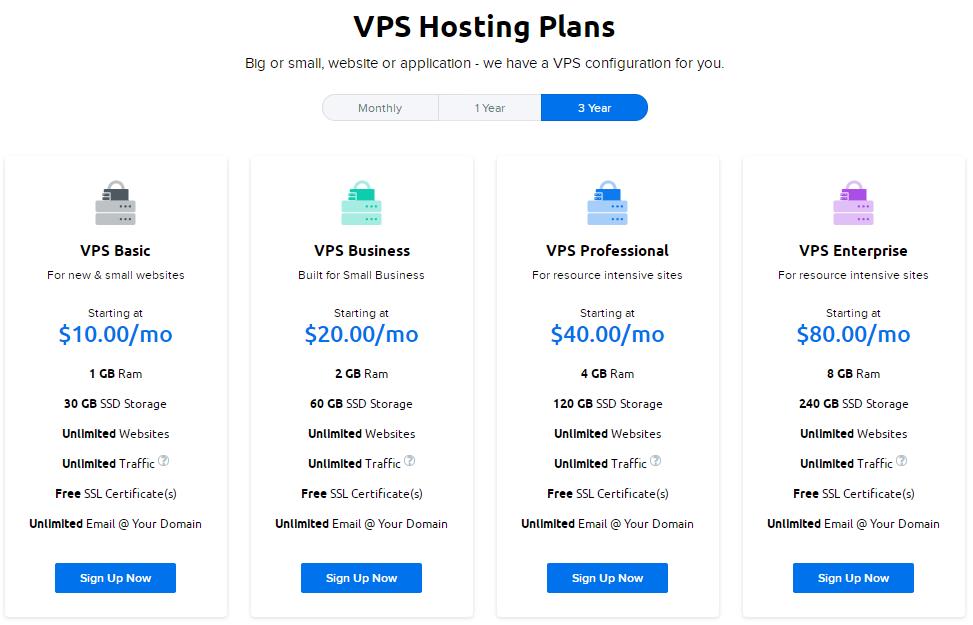
Task: Click the traffic info icon in VPS Professional
Action: click(x=655, y=460)
